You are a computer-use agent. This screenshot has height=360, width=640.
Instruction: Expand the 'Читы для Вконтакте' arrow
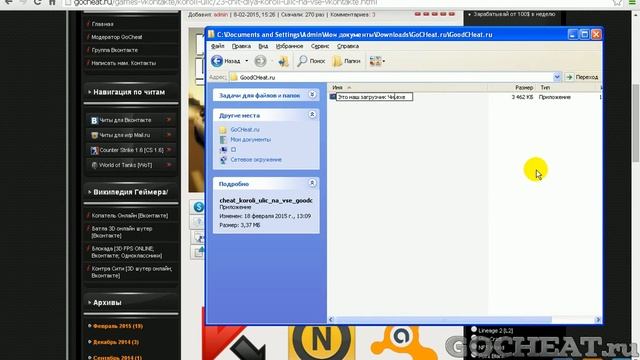pos(169,120)
